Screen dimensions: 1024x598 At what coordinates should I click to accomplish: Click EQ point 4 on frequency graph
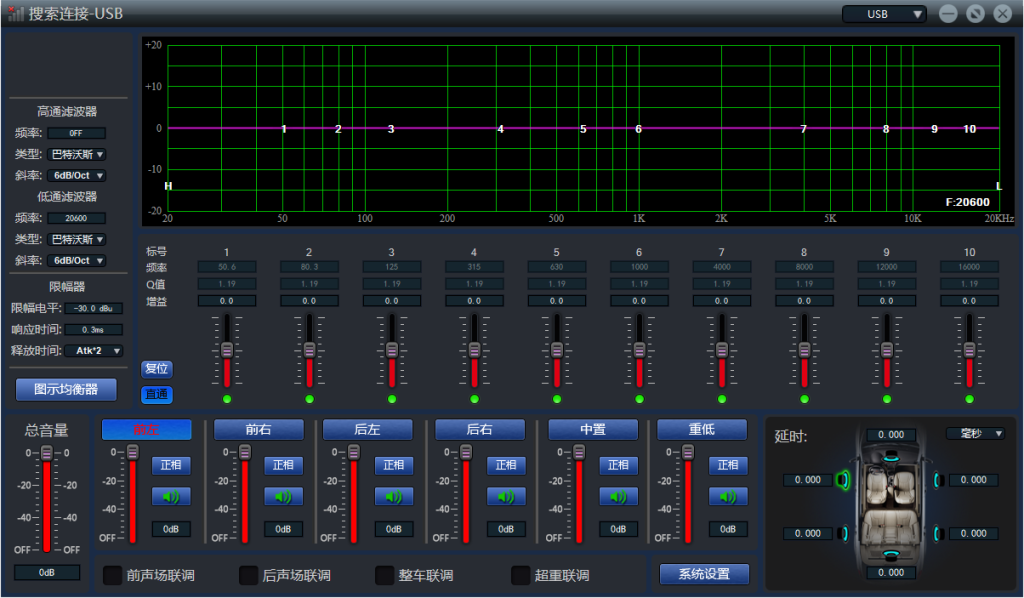pyautogui.click(x=500, y=129)
